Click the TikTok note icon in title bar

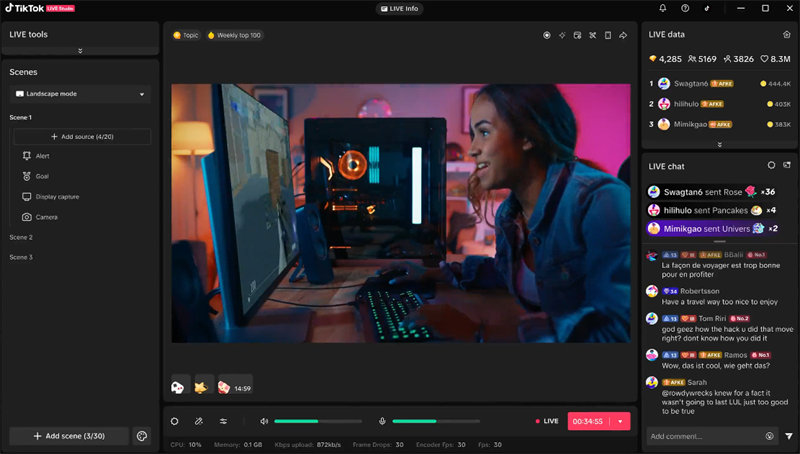pyautogui.click(x=707, y=8)
